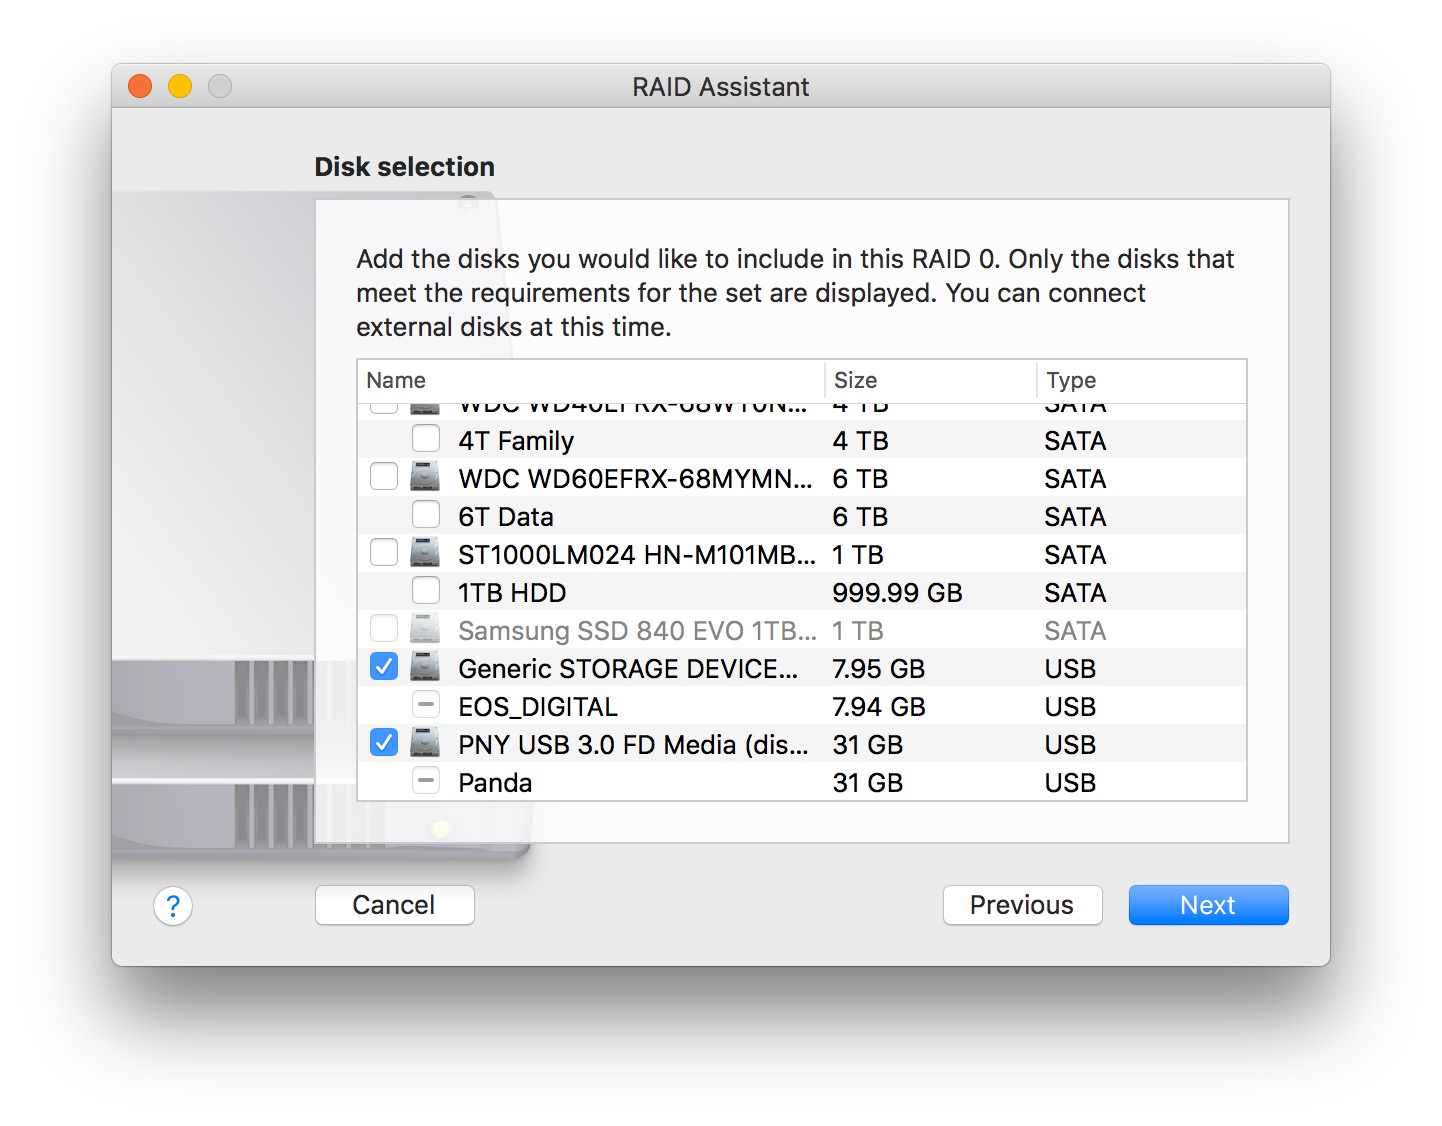Viewport: 1442px width, 1126px height.
Task: Click the 7.95 GB size value
Action: [x=879, y=669]
